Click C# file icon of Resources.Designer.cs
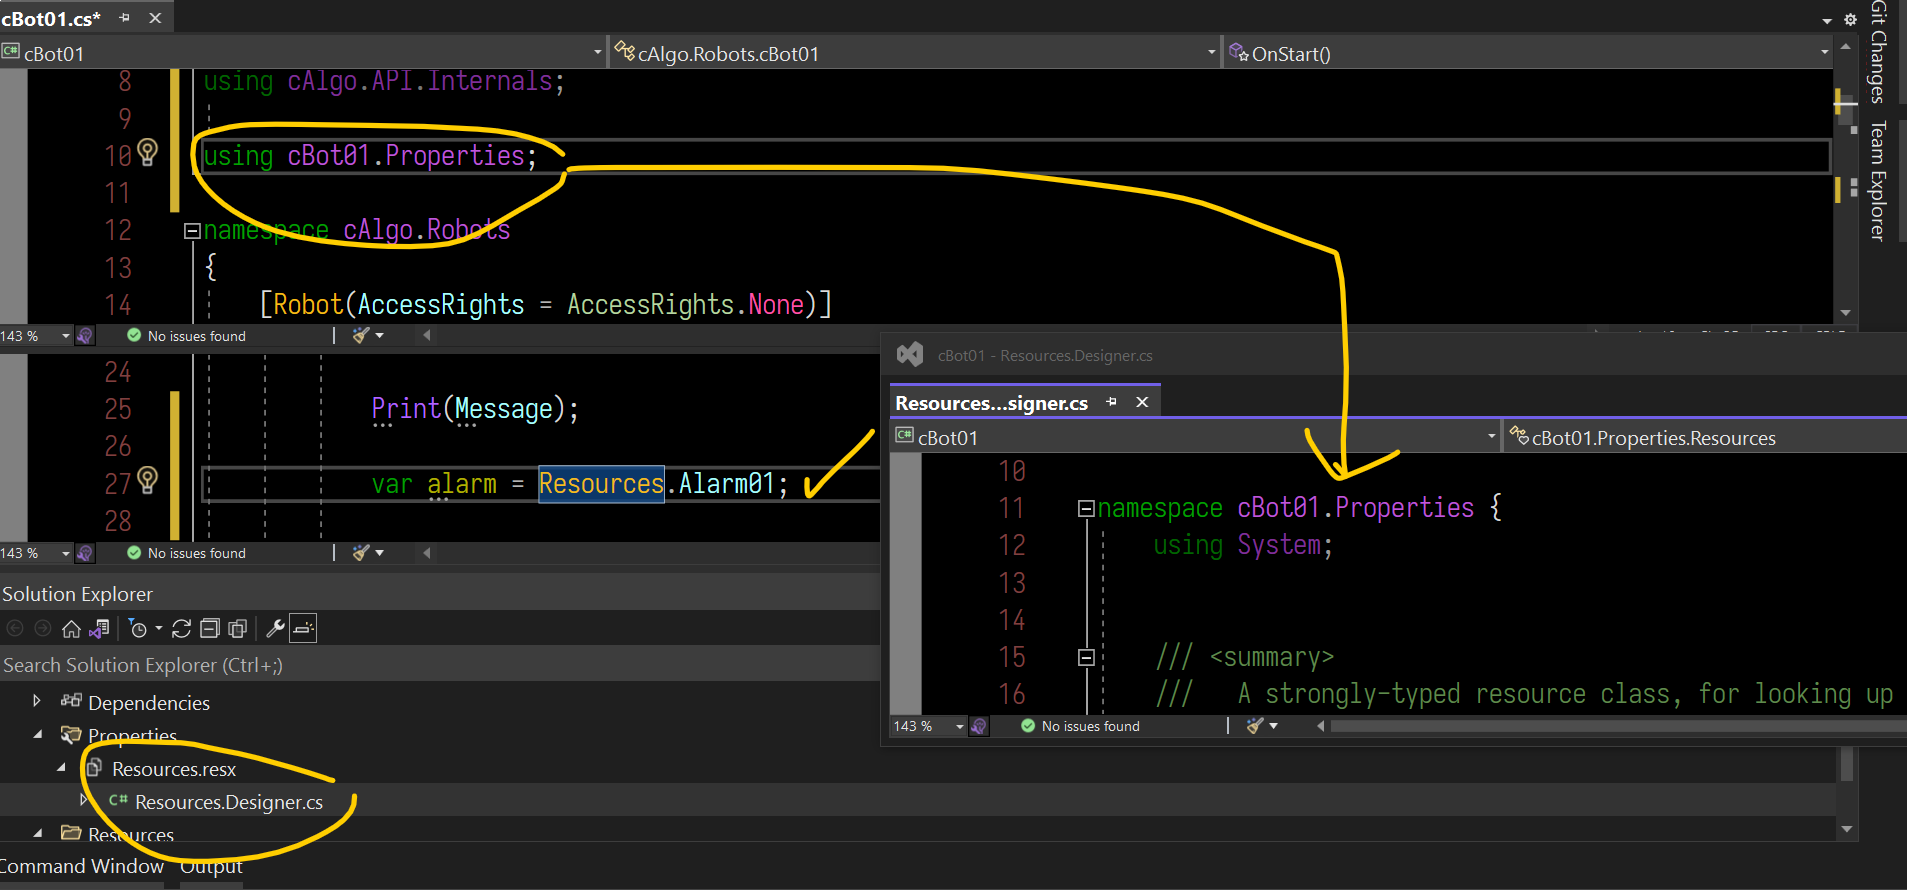The height and width of the screenshot is (890, 1907). (118, 801)
